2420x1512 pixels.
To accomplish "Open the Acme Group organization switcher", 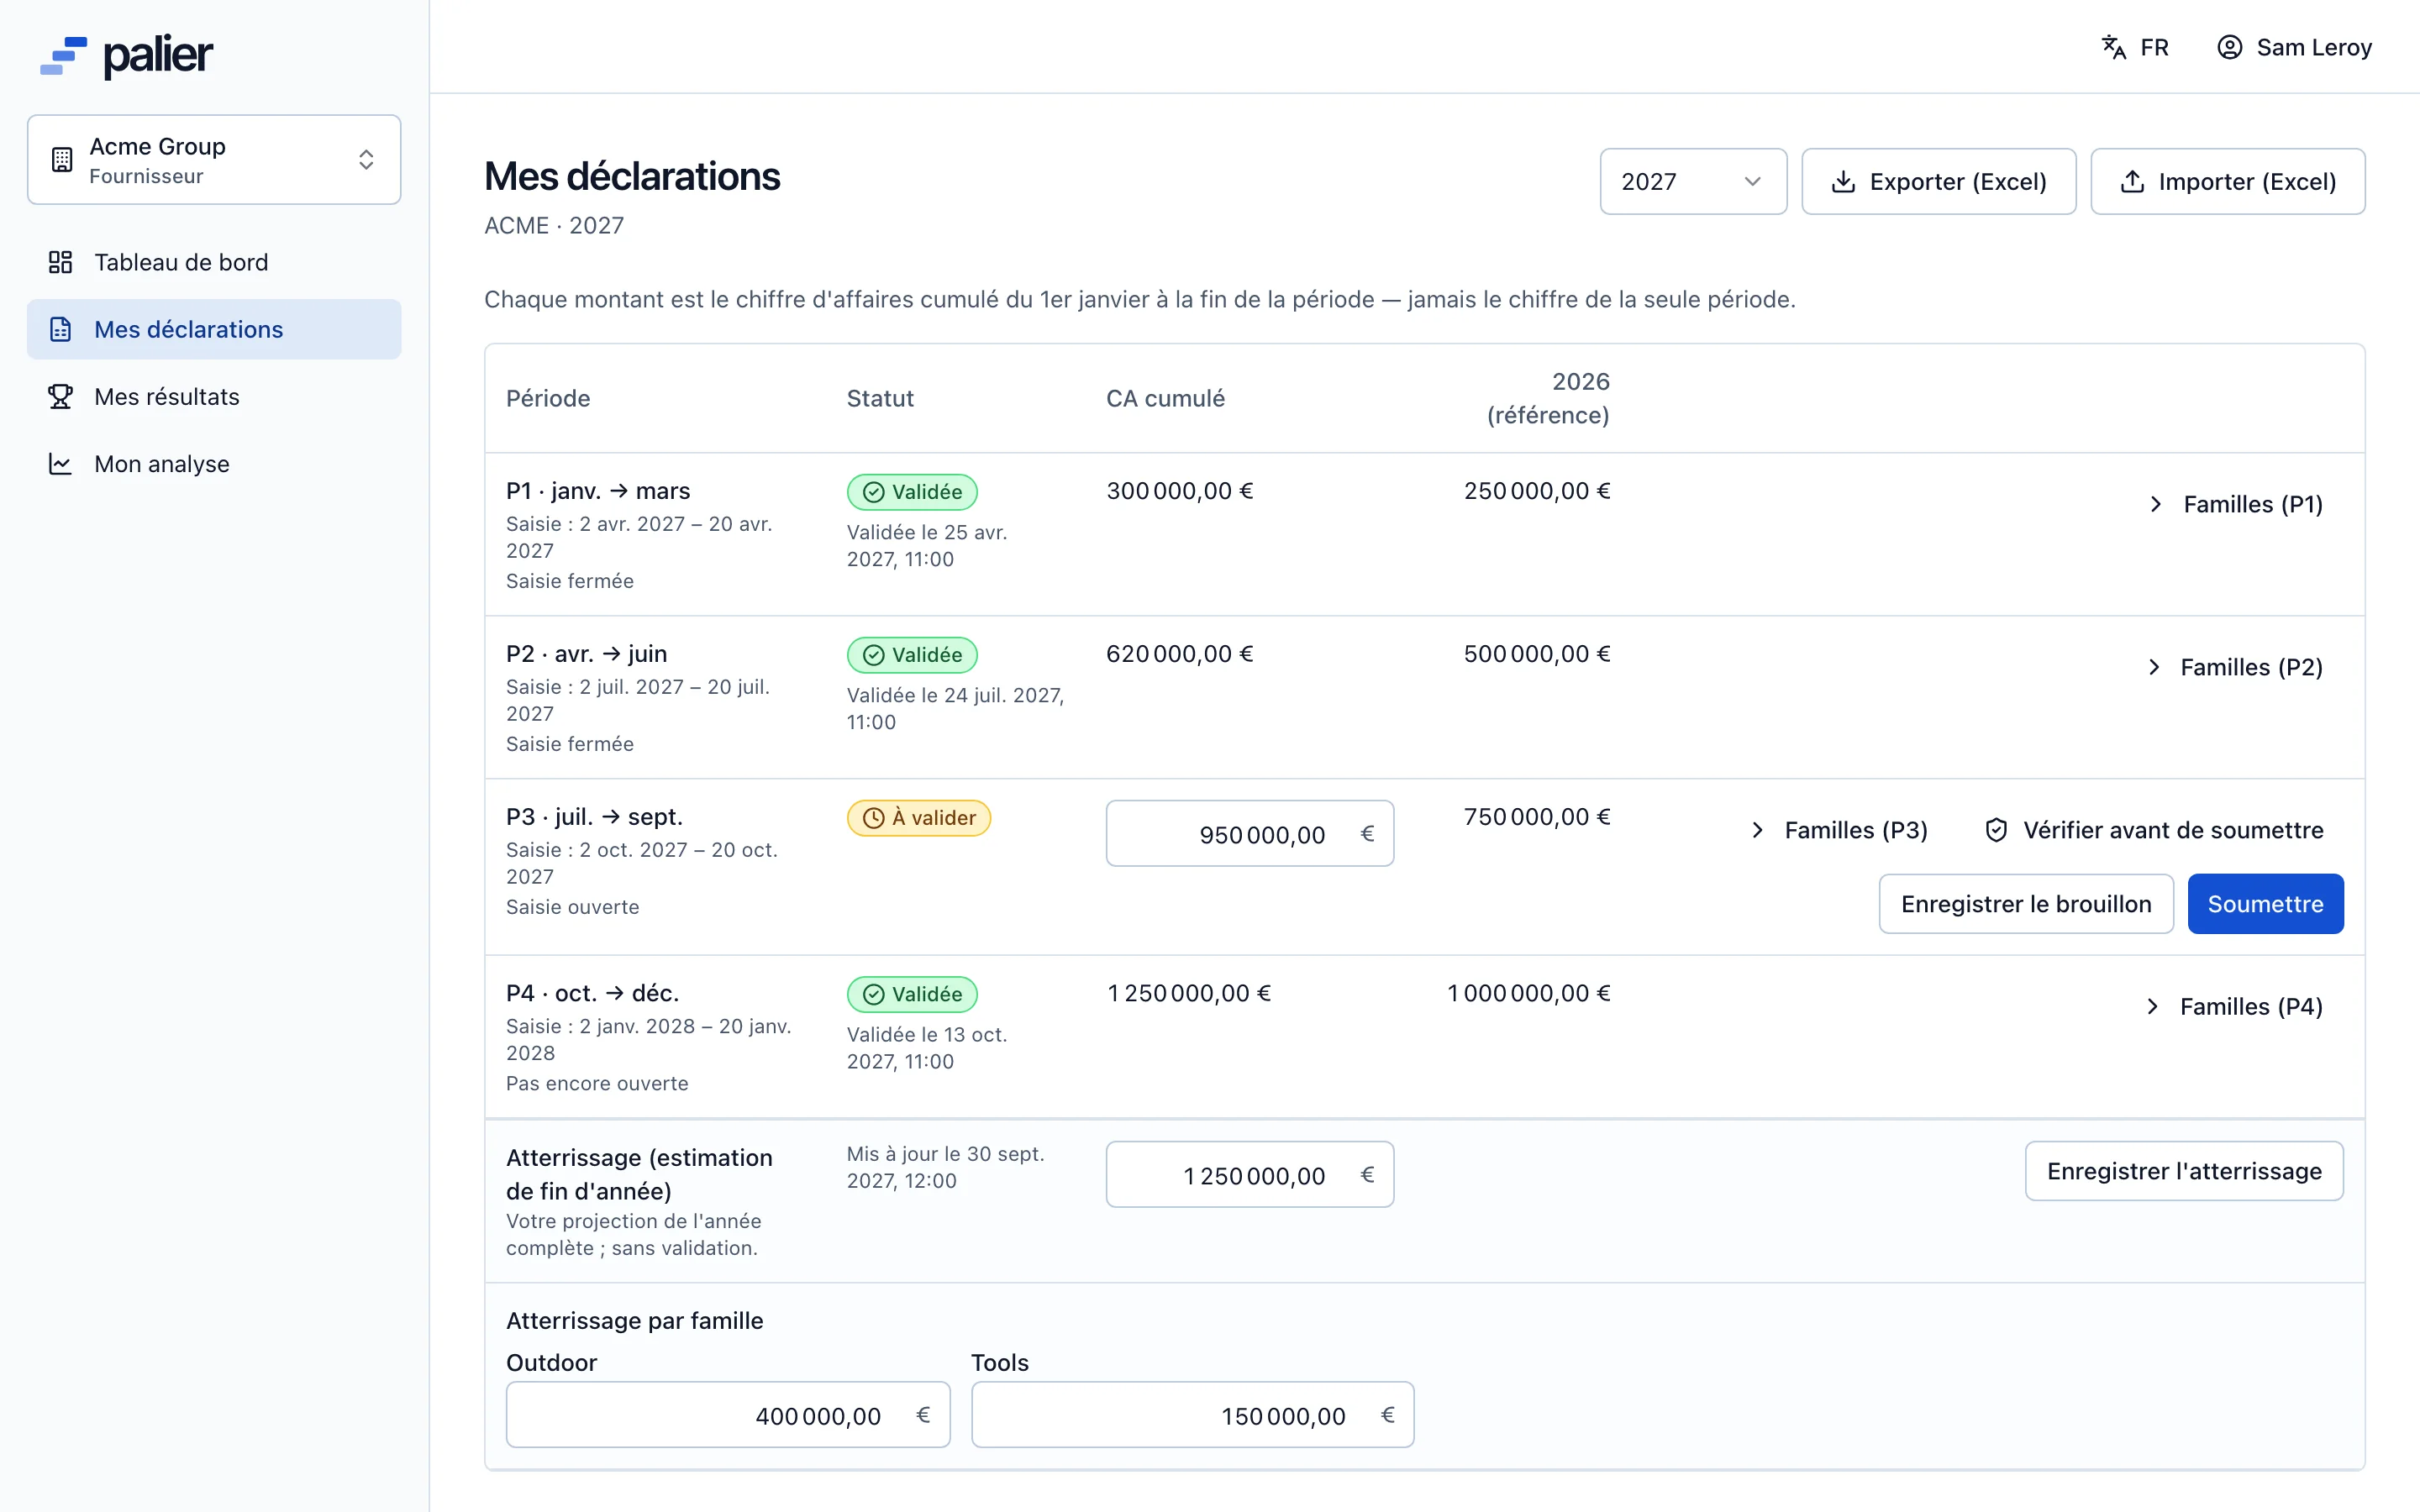I will click(214, 160).
